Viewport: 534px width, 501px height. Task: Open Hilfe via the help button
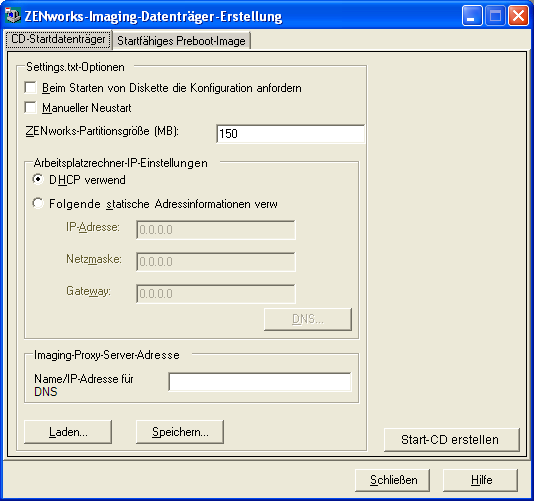coord(480,480)
